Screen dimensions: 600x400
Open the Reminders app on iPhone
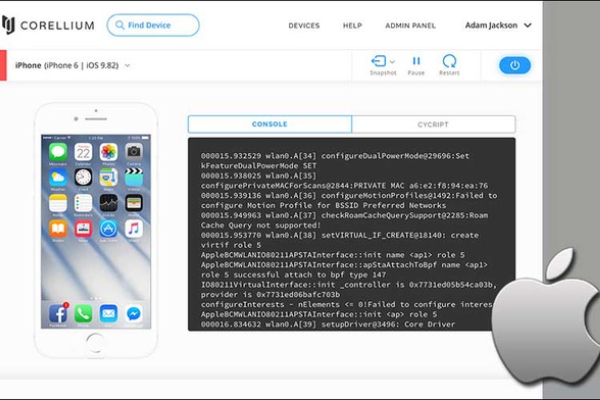83,203
